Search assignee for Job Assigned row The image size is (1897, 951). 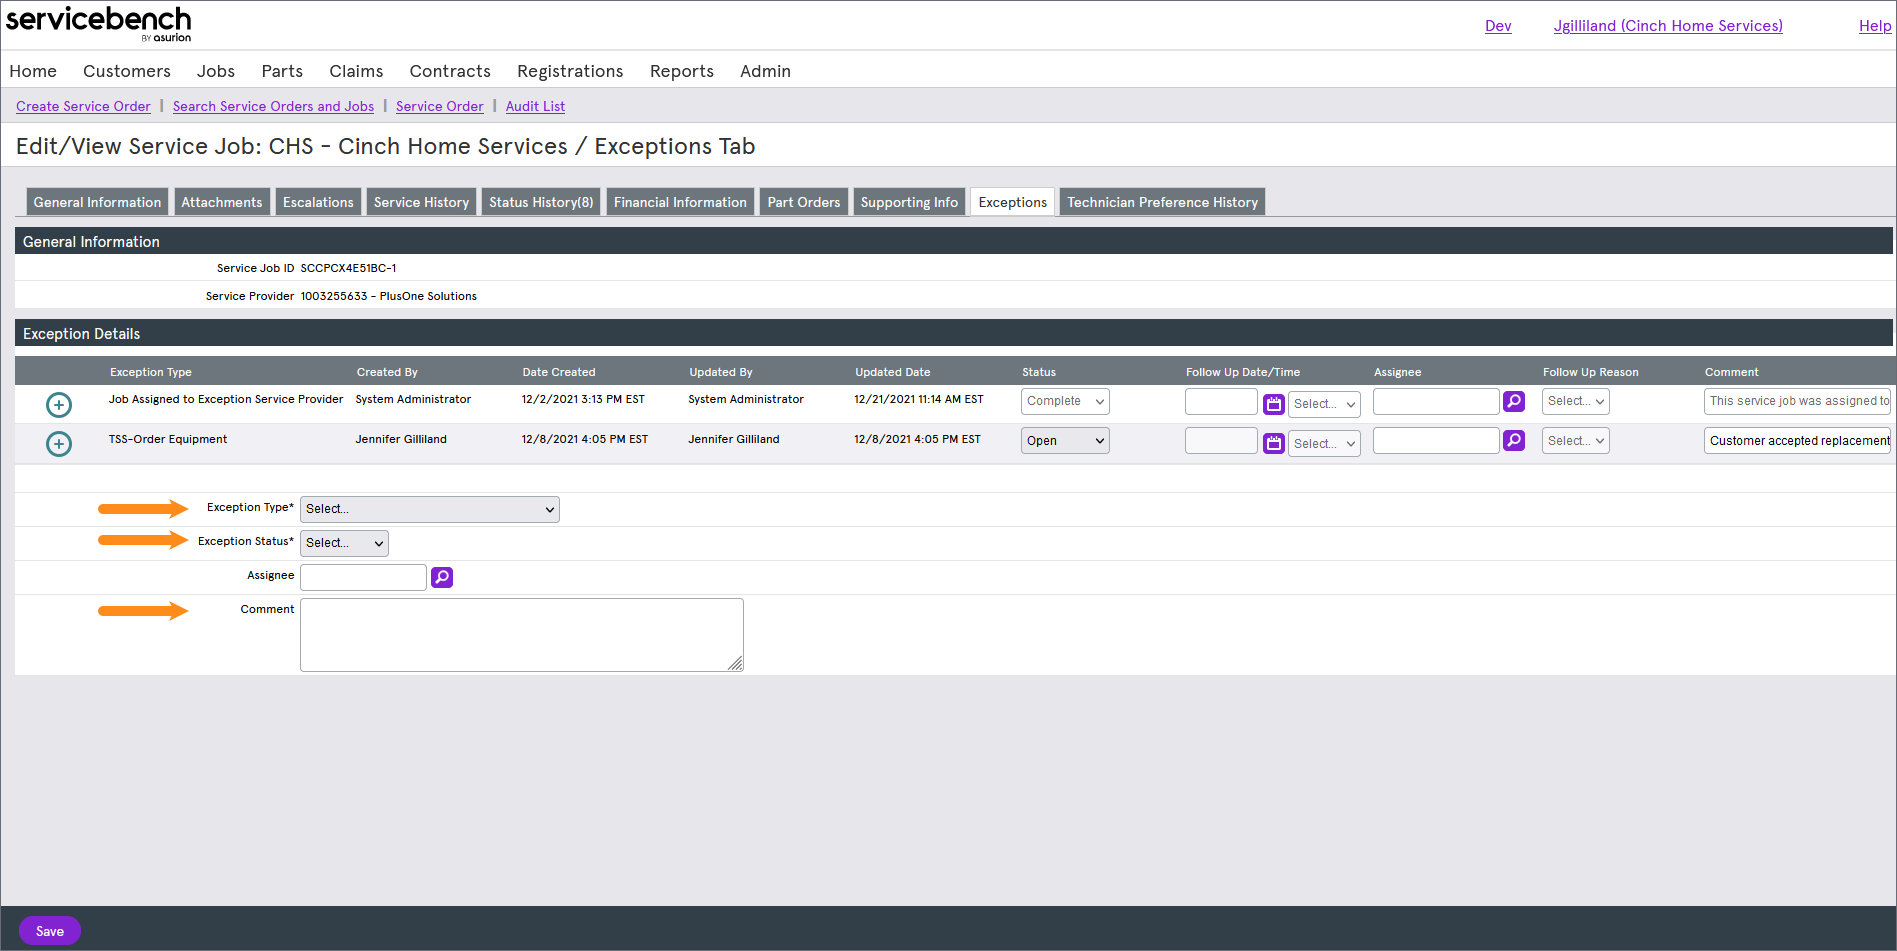(x=1514, y=401)
